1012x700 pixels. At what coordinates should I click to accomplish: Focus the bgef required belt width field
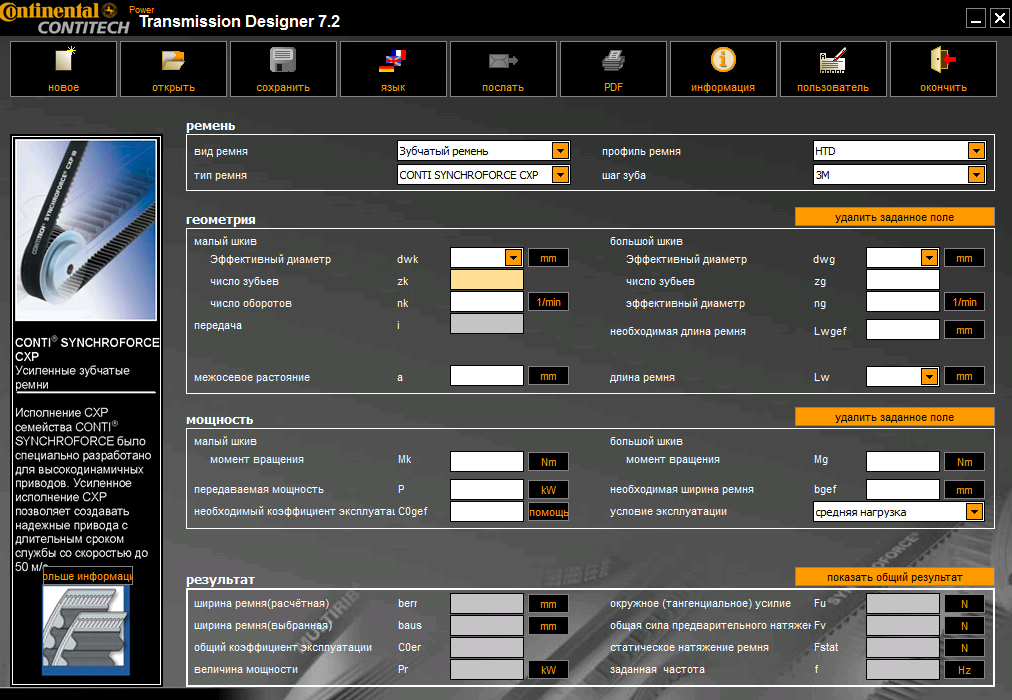point(902,489)
